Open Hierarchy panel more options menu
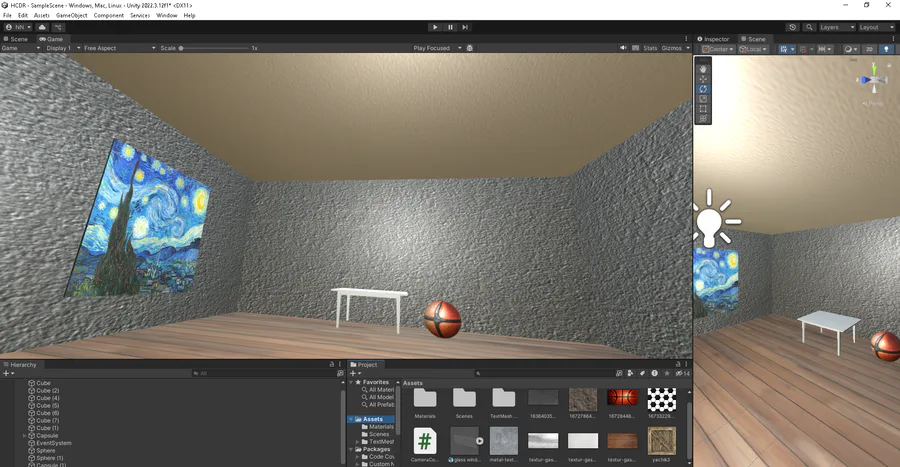Viewport: 900px width, 467px height. click(x=340, y=364)
